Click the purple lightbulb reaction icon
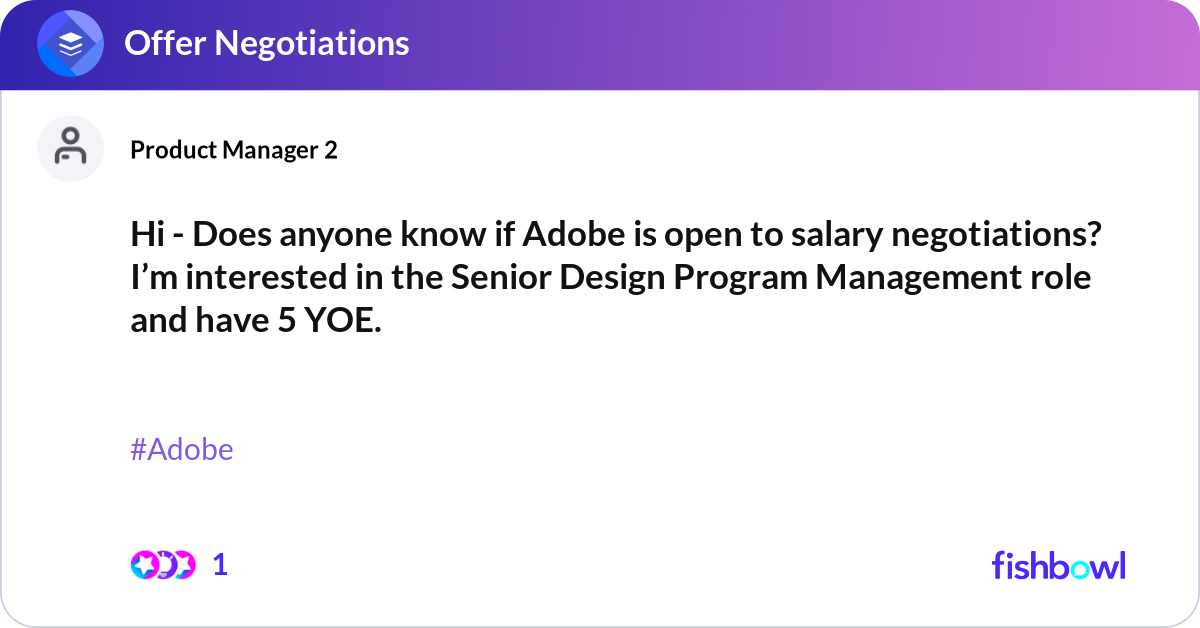1200x628 pixels. tap(163, 565)
